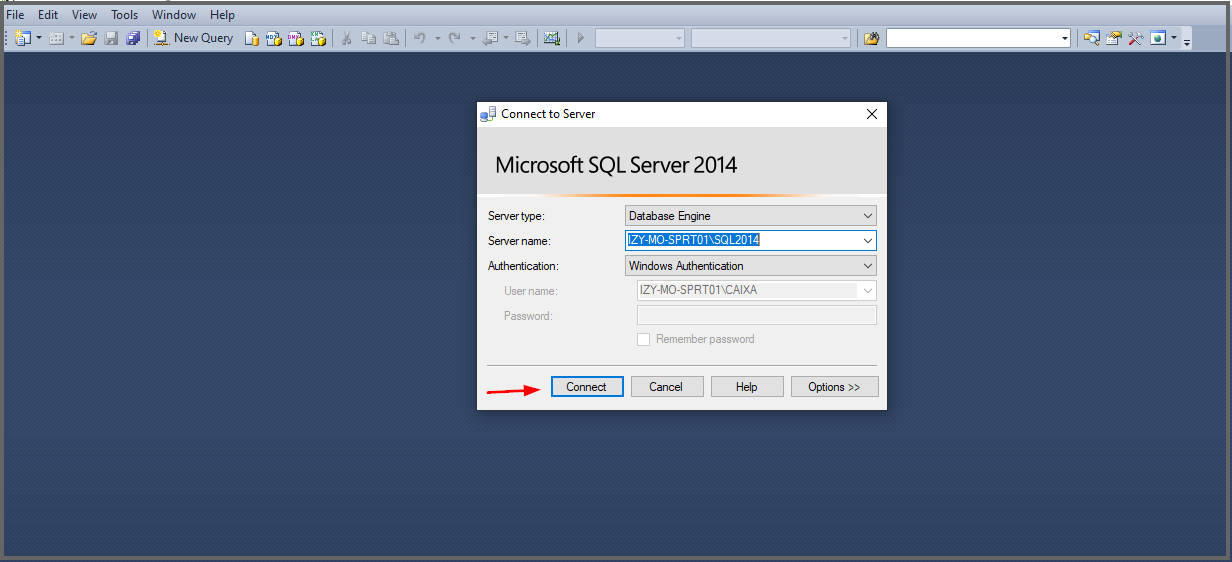This screenshot has height=562, width=1232.
Task: Click the Analysis Services XMLA Query icon
Action: click(x=318, y=38)
